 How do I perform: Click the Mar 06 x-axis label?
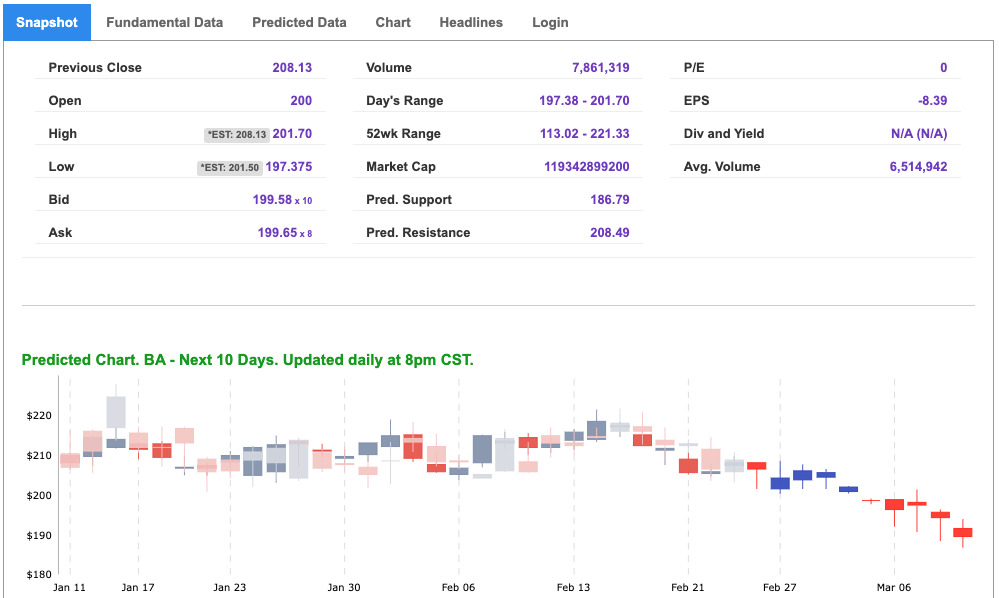(x=894, y=587)
